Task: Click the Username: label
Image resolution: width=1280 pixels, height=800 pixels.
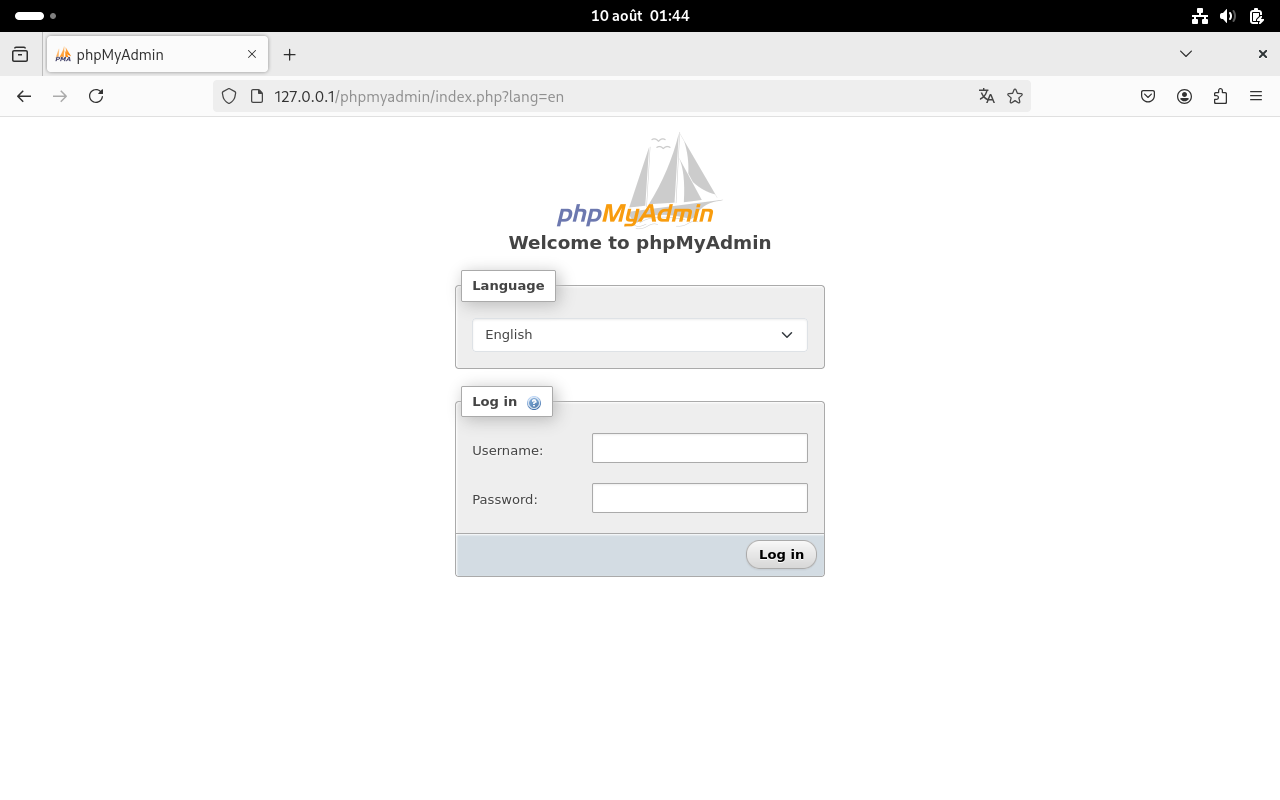Action: [x=507, y=450]
